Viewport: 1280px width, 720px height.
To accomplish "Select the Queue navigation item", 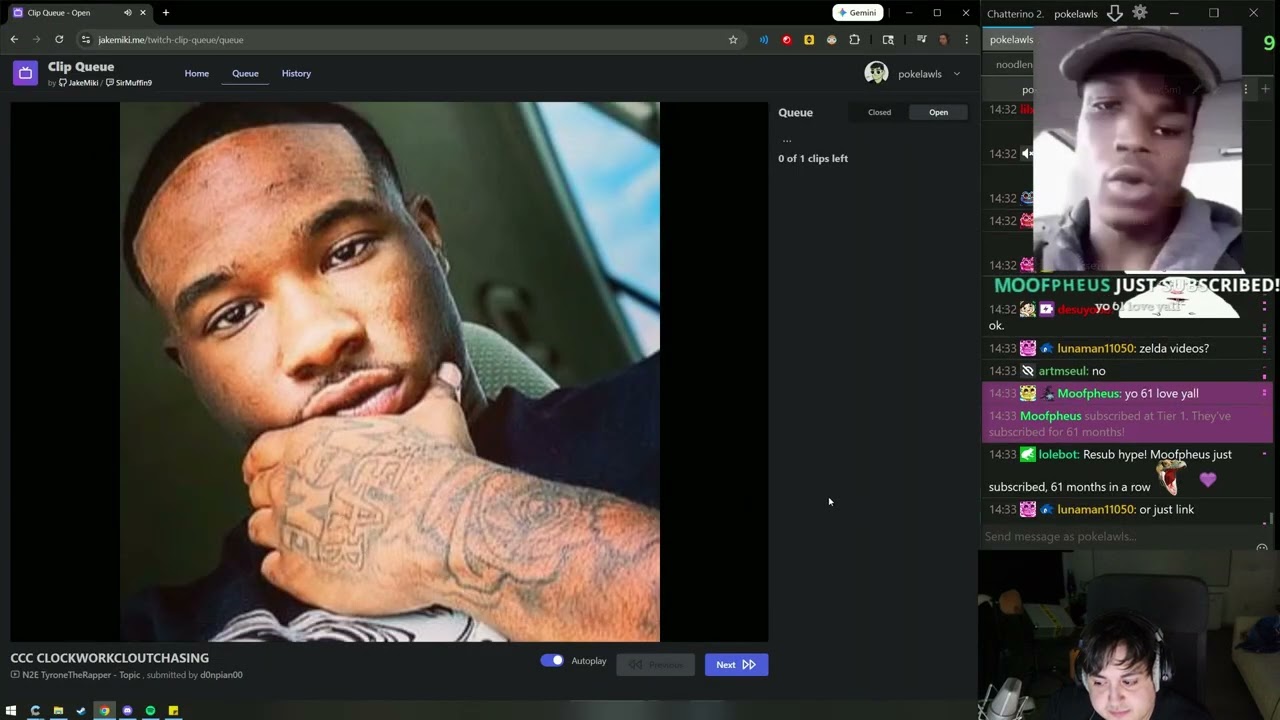I will coord(245,73).
